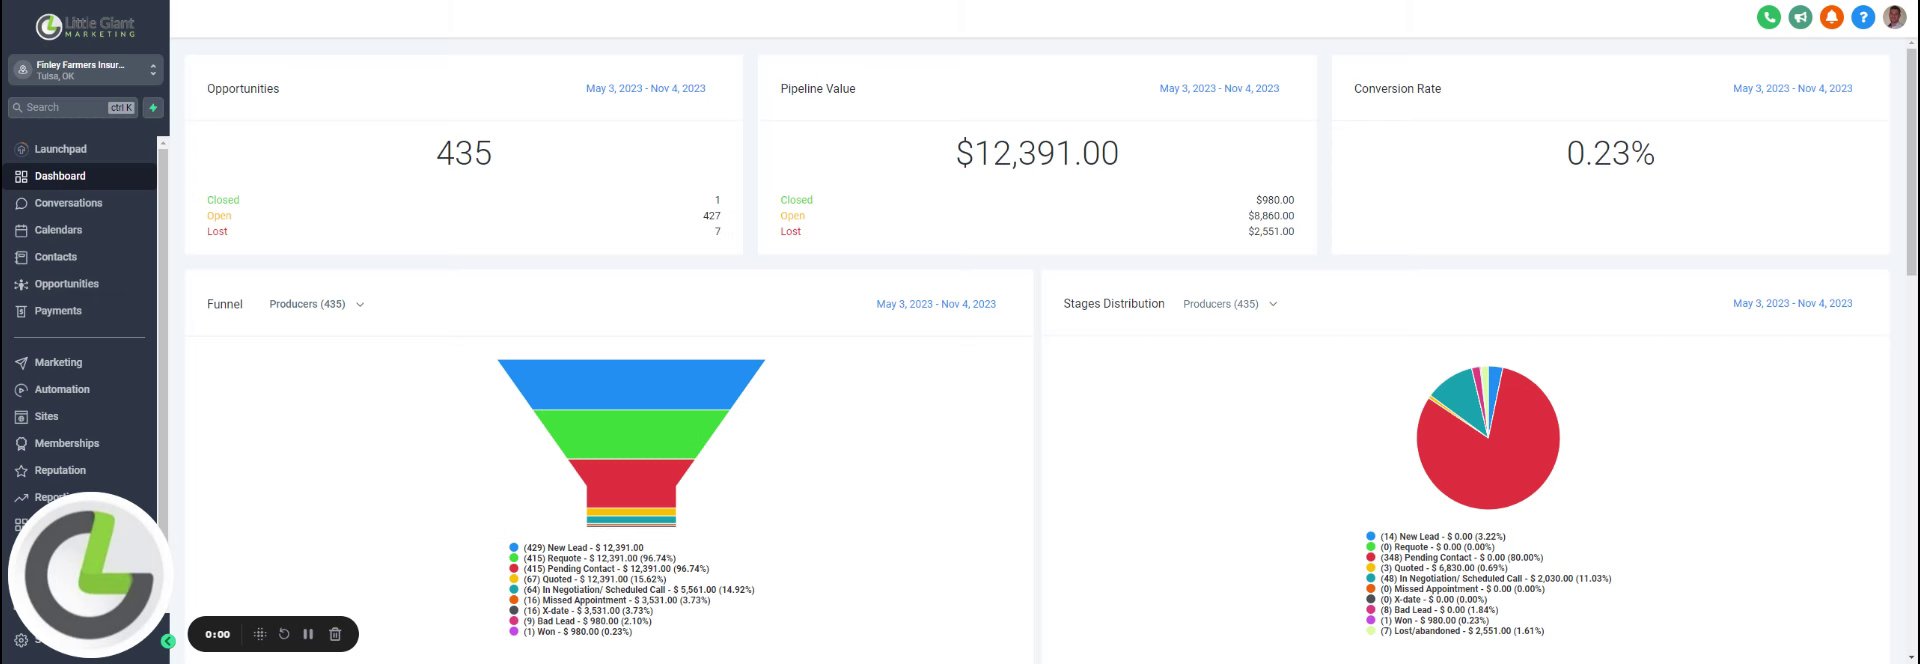Click the teal In Negotiation pie slice

click(x=1462, y=397)
